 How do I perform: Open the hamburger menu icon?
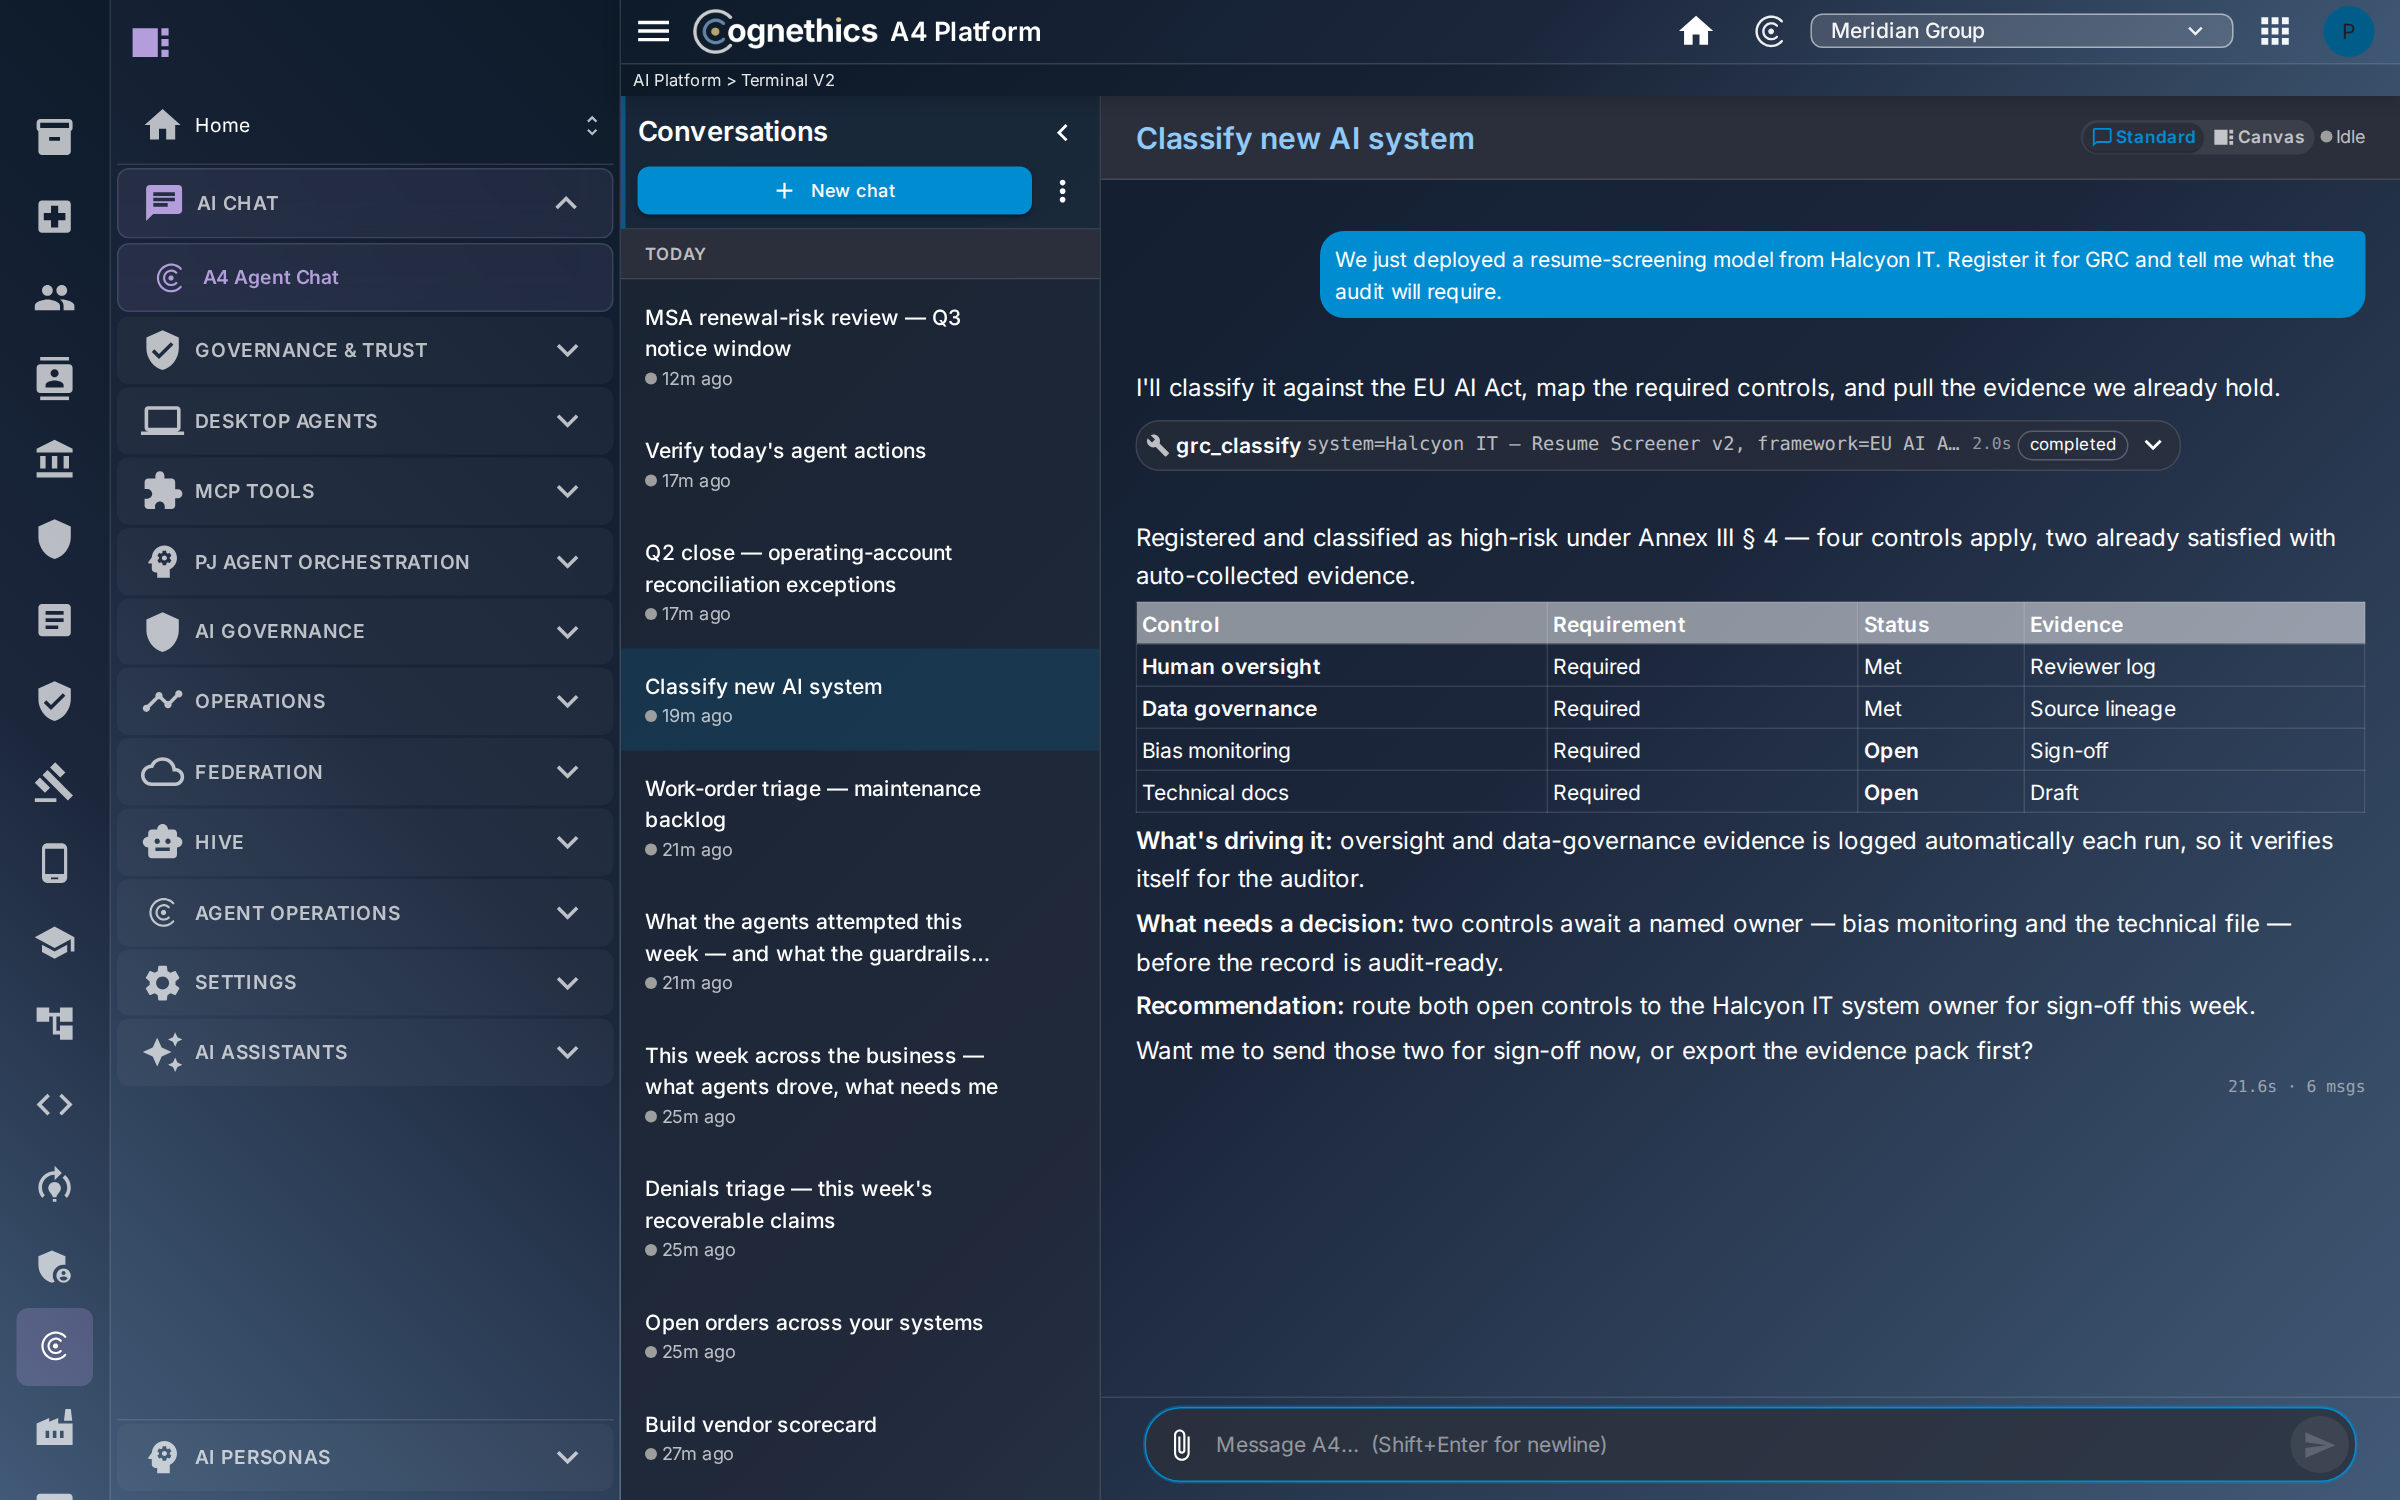653,31
